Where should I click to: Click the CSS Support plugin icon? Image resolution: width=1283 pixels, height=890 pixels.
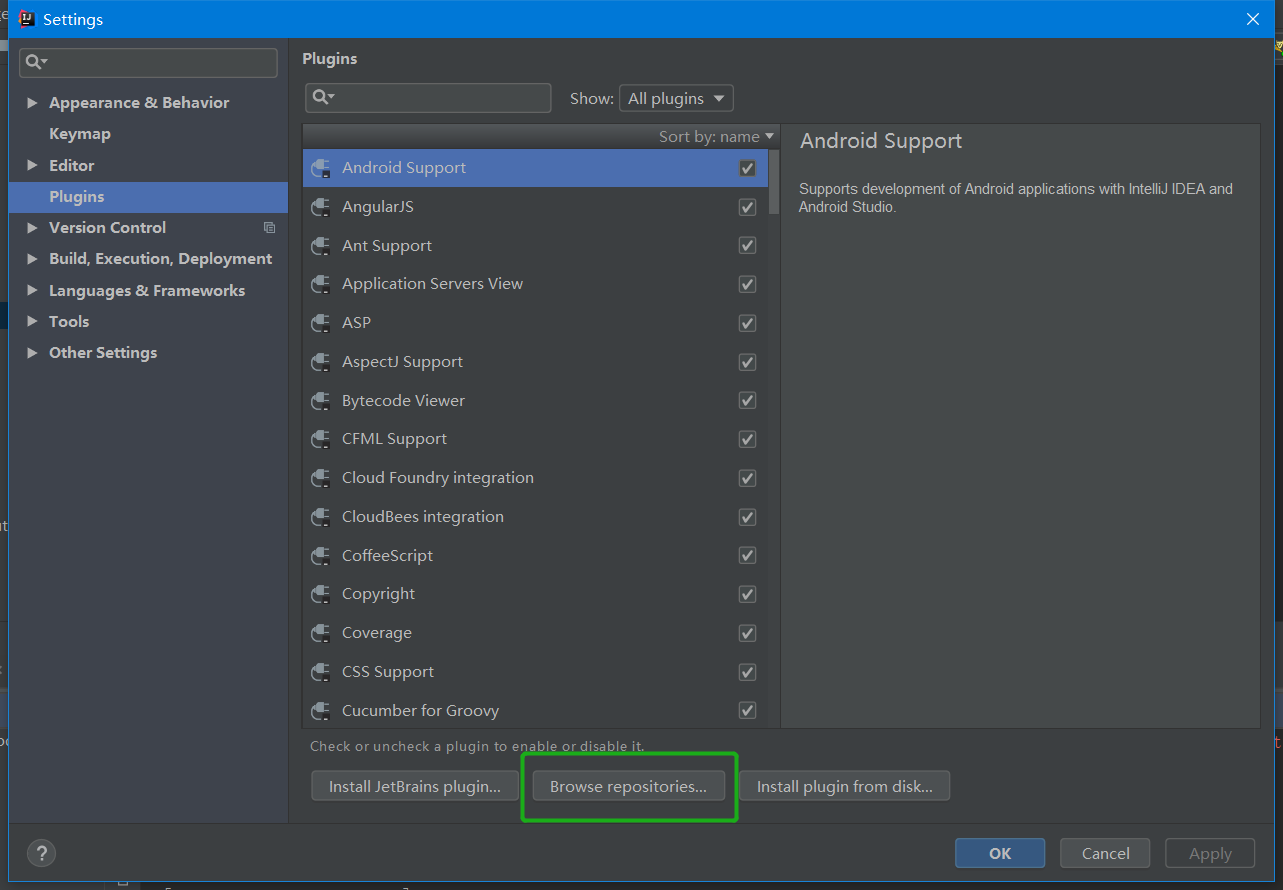click(321, 672)
